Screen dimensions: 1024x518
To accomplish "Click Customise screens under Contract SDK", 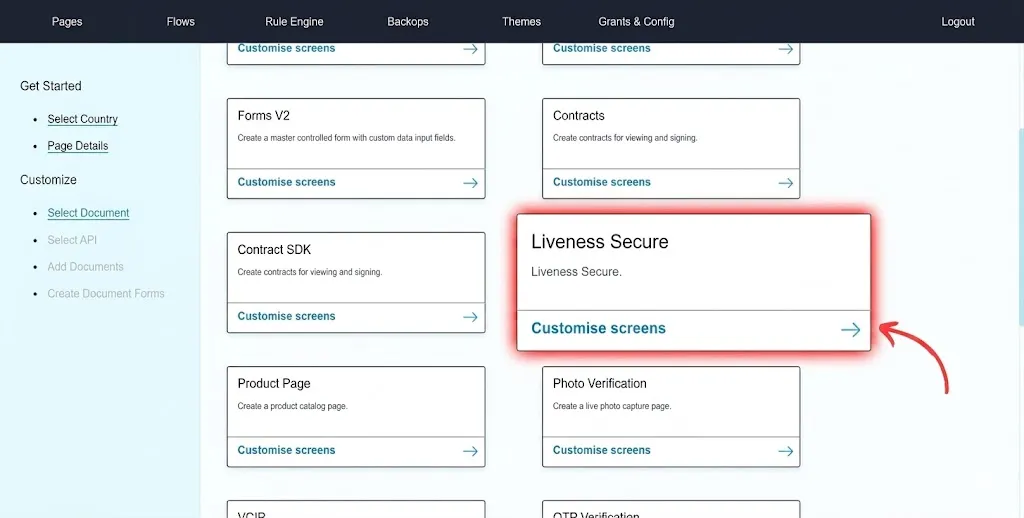I will click(x=286, y=316).
